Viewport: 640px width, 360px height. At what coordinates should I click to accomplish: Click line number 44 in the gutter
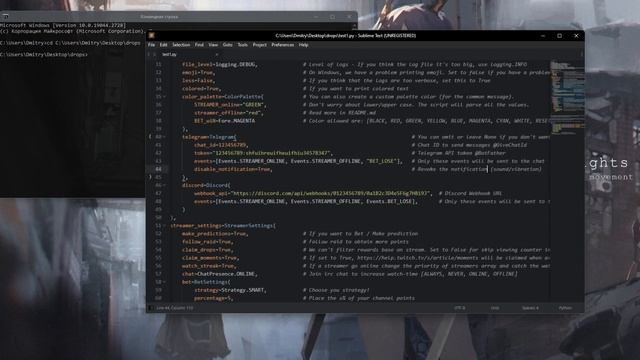pos(158,169)
